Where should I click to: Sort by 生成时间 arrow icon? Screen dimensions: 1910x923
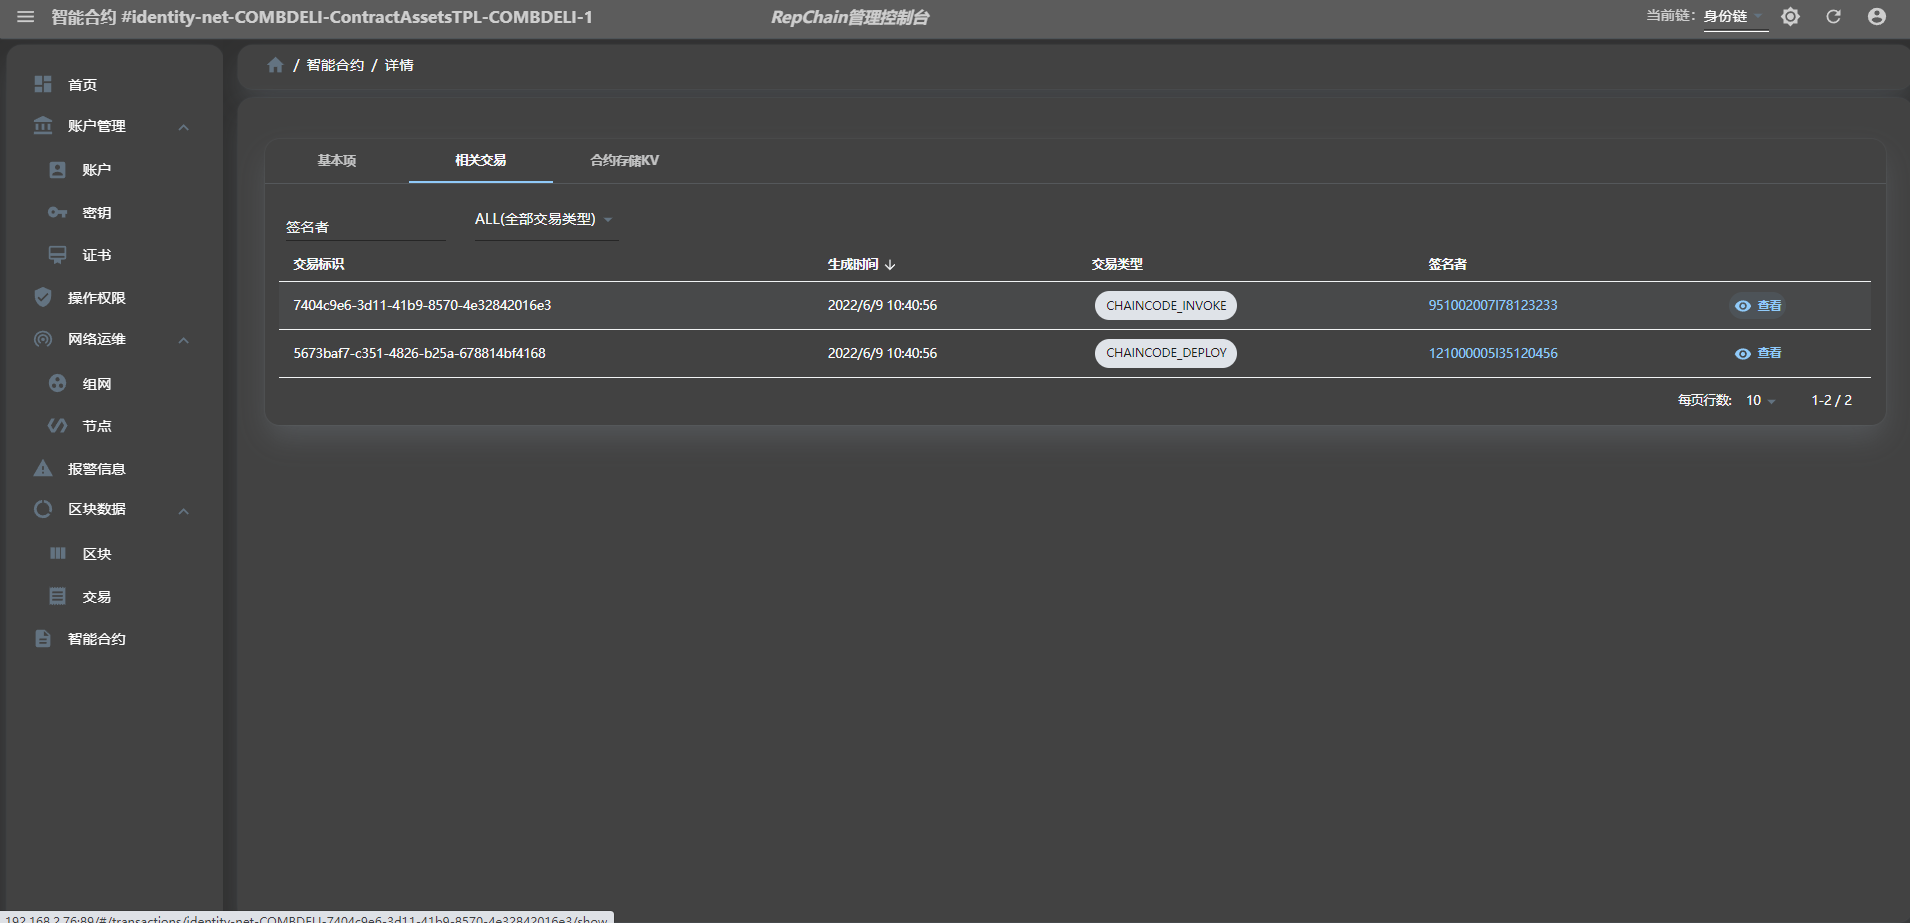[890, 265]
